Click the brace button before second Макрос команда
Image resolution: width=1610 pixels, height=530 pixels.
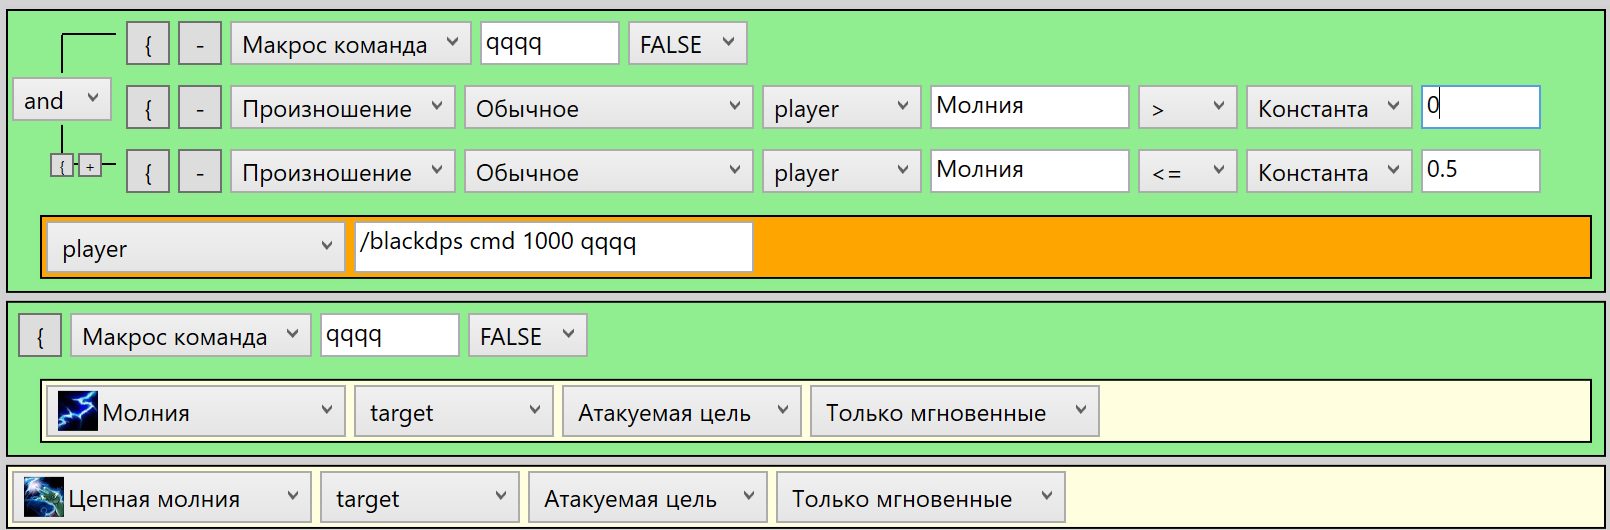tap(40, 336)
